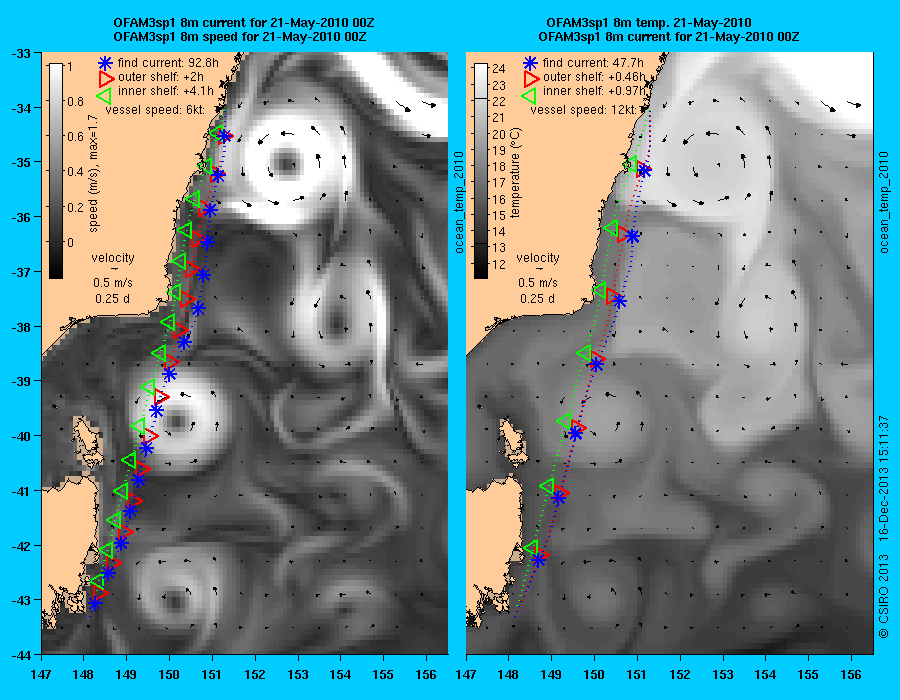Click the 'velocity' scale label in the left map
The height and width of the screenshot is (700, 900).
click(112, 258)
